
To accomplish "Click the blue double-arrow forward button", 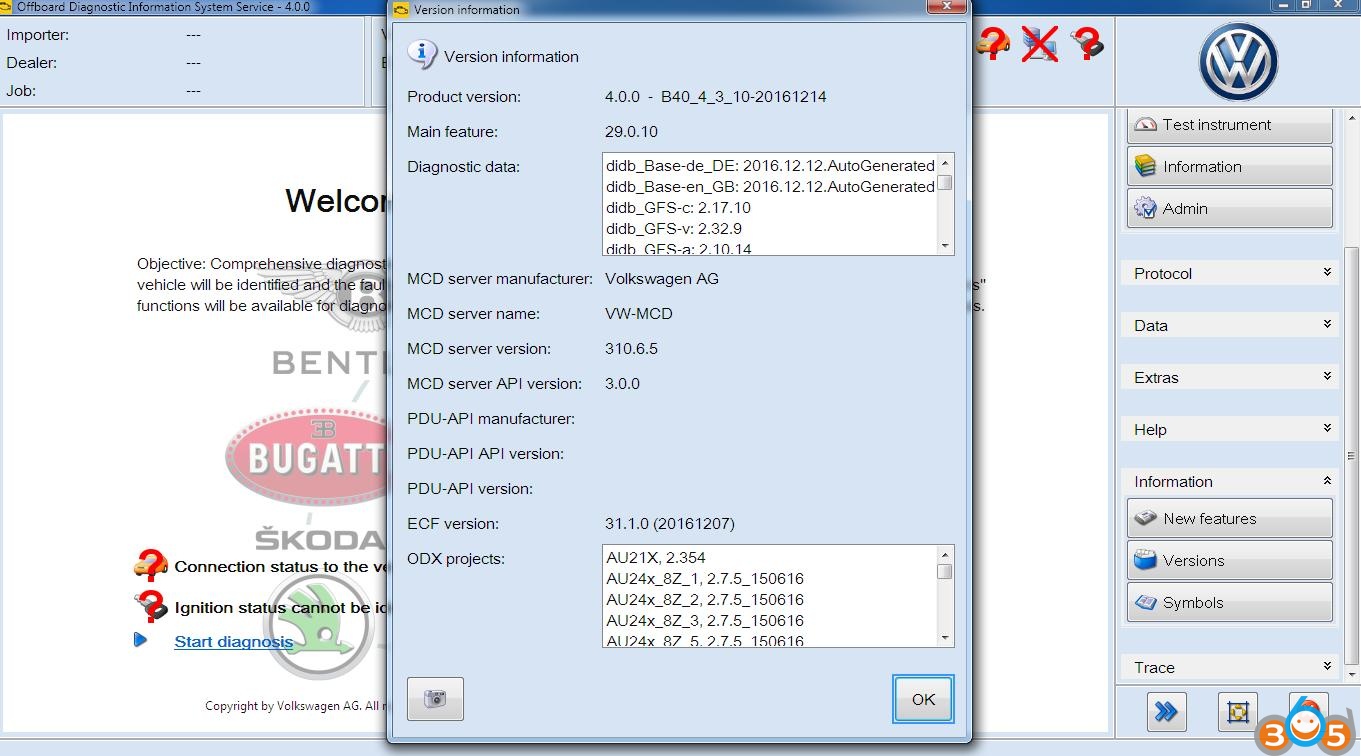I will [1166, 711].
